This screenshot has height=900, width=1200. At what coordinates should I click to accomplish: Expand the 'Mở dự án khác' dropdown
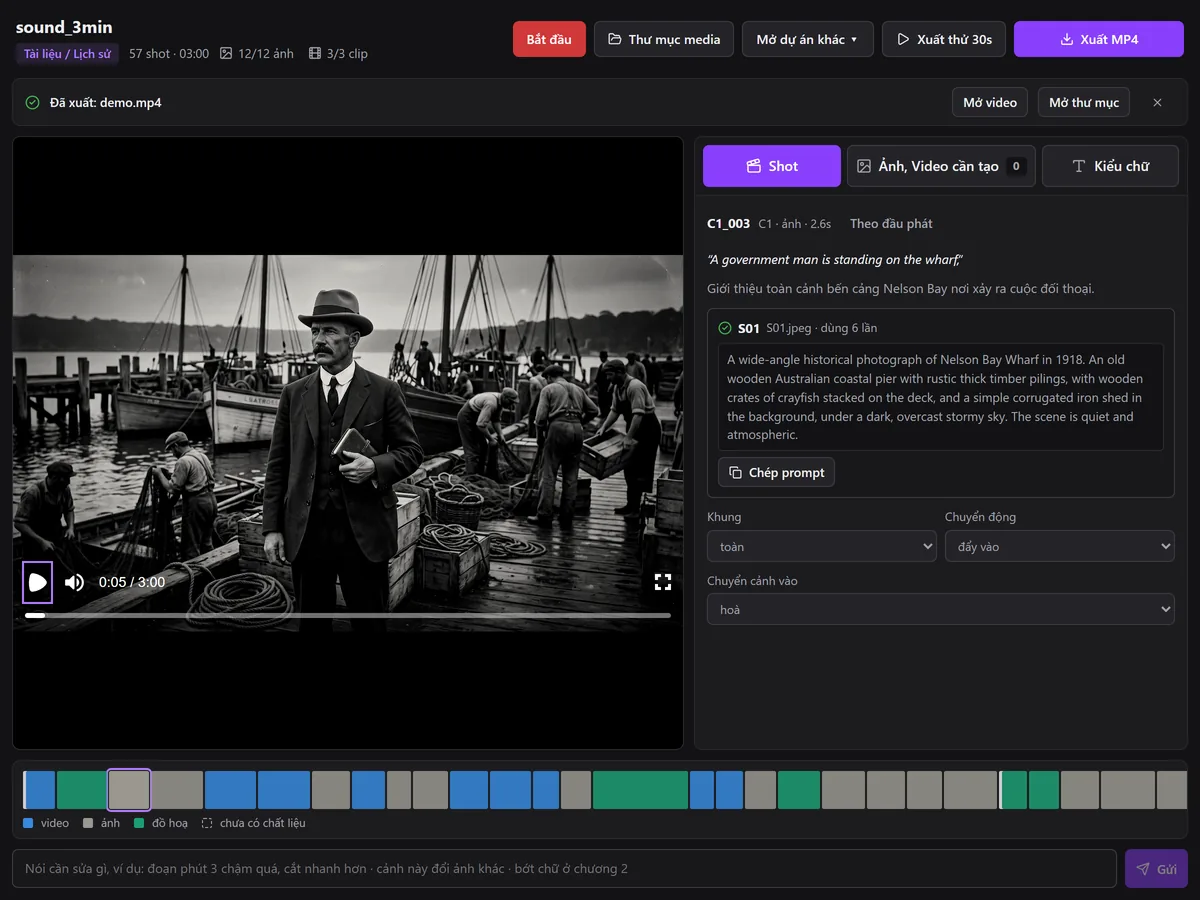click(x=808, y=39)
